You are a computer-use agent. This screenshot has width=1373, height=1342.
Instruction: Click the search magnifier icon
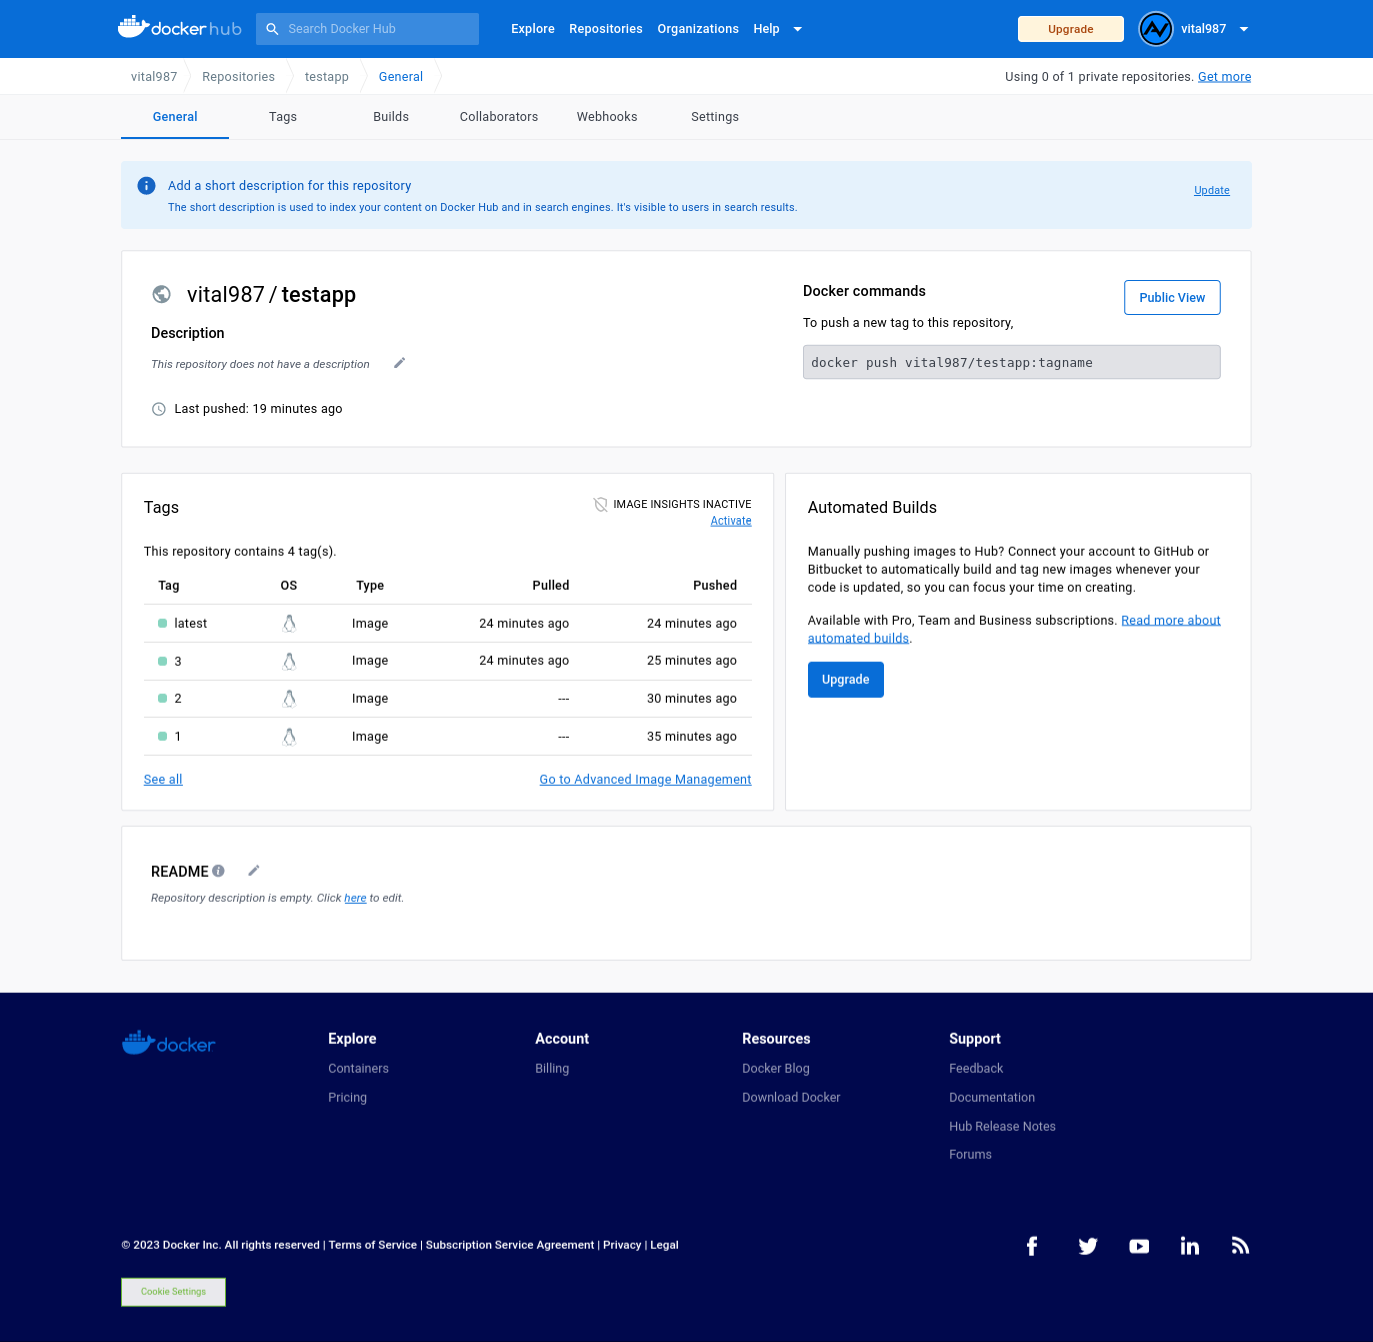click(x=272, y=29)
